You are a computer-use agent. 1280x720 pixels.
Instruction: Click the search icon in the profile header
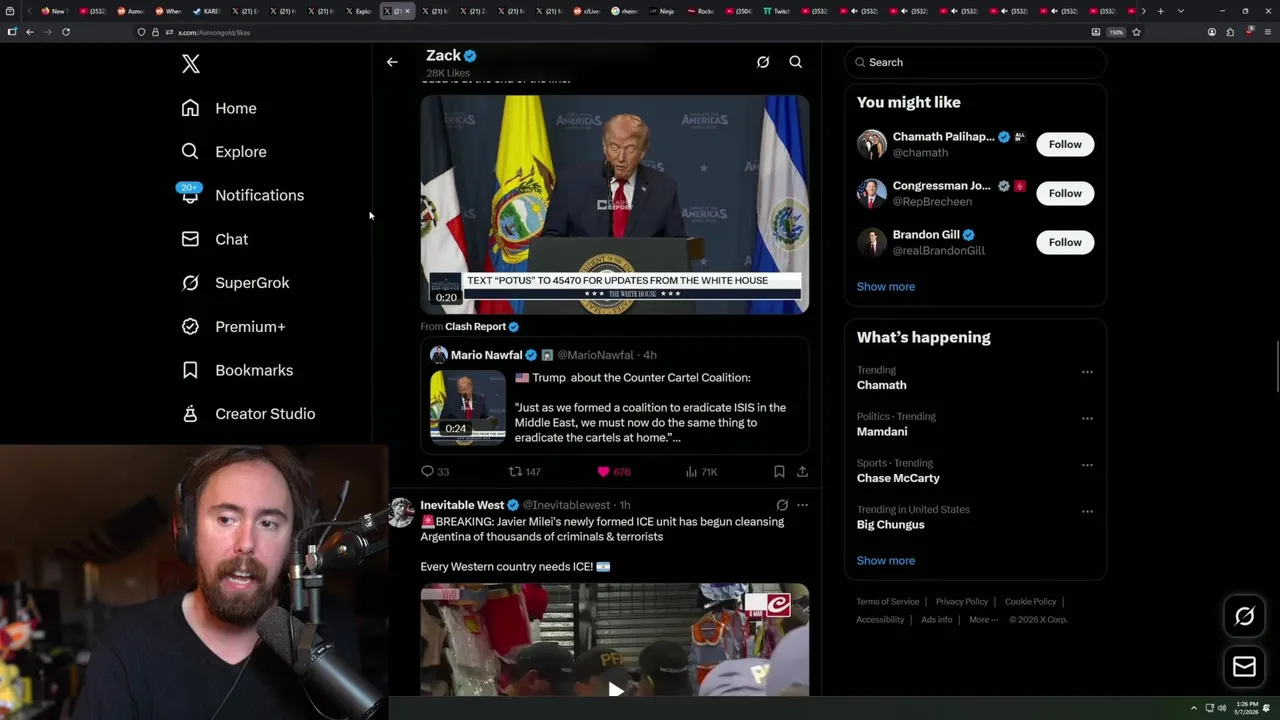coord(796,62)
